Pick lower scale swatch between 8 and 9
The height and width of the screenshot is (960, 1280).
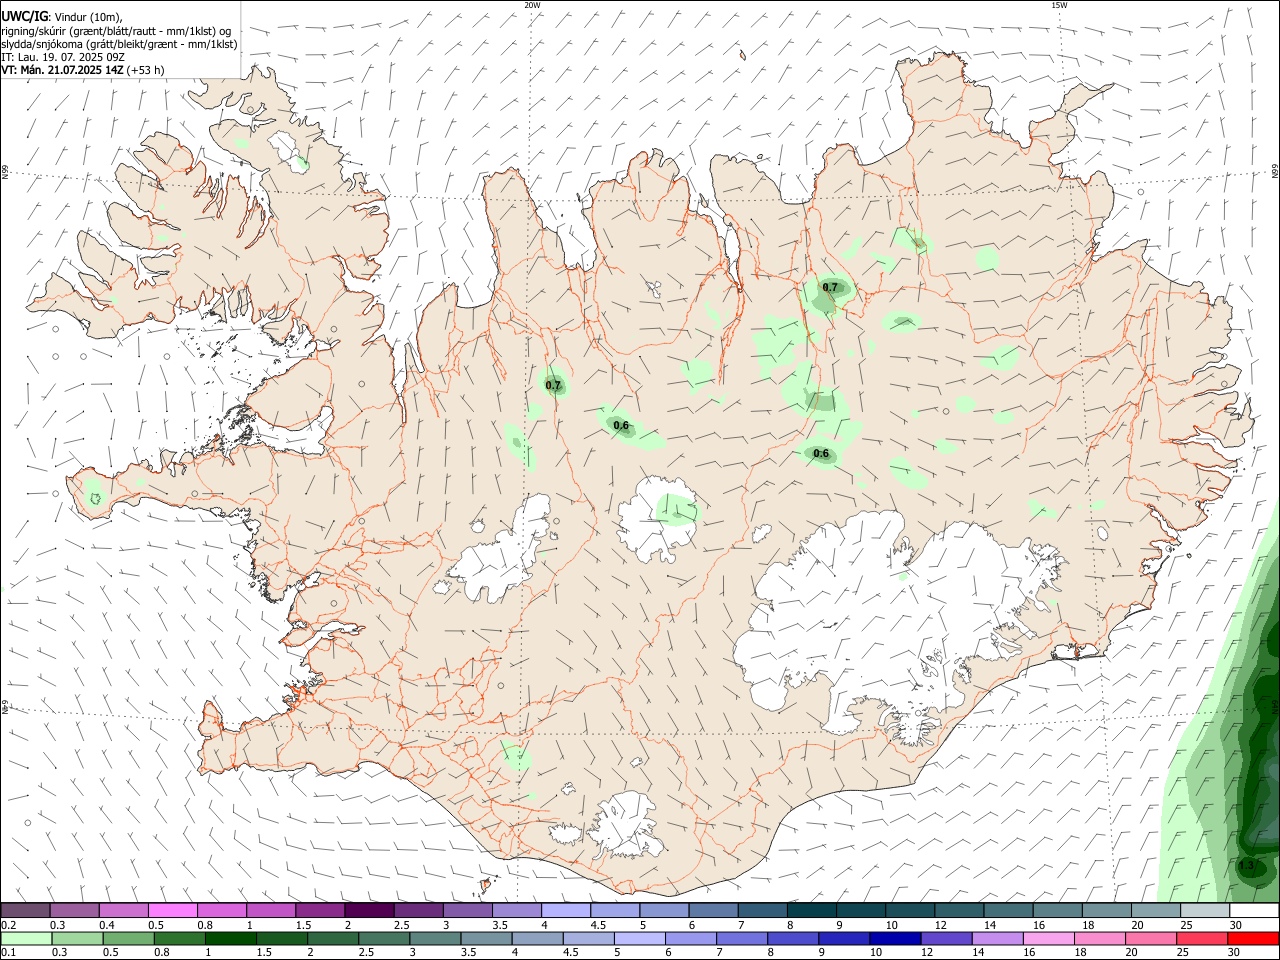tap(794, 938)
